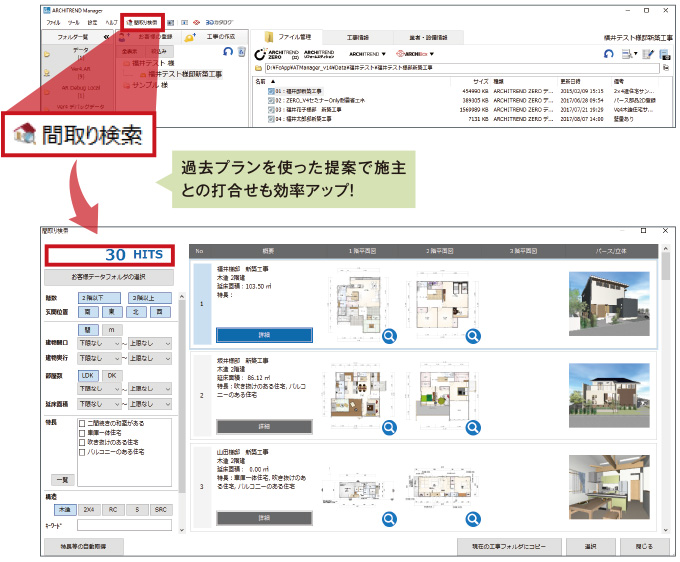Image resolution: width=680 pixels, height=562 pixels.
Task: Toggle the 3階以上 floor count filter
Action: click(150, 298)
